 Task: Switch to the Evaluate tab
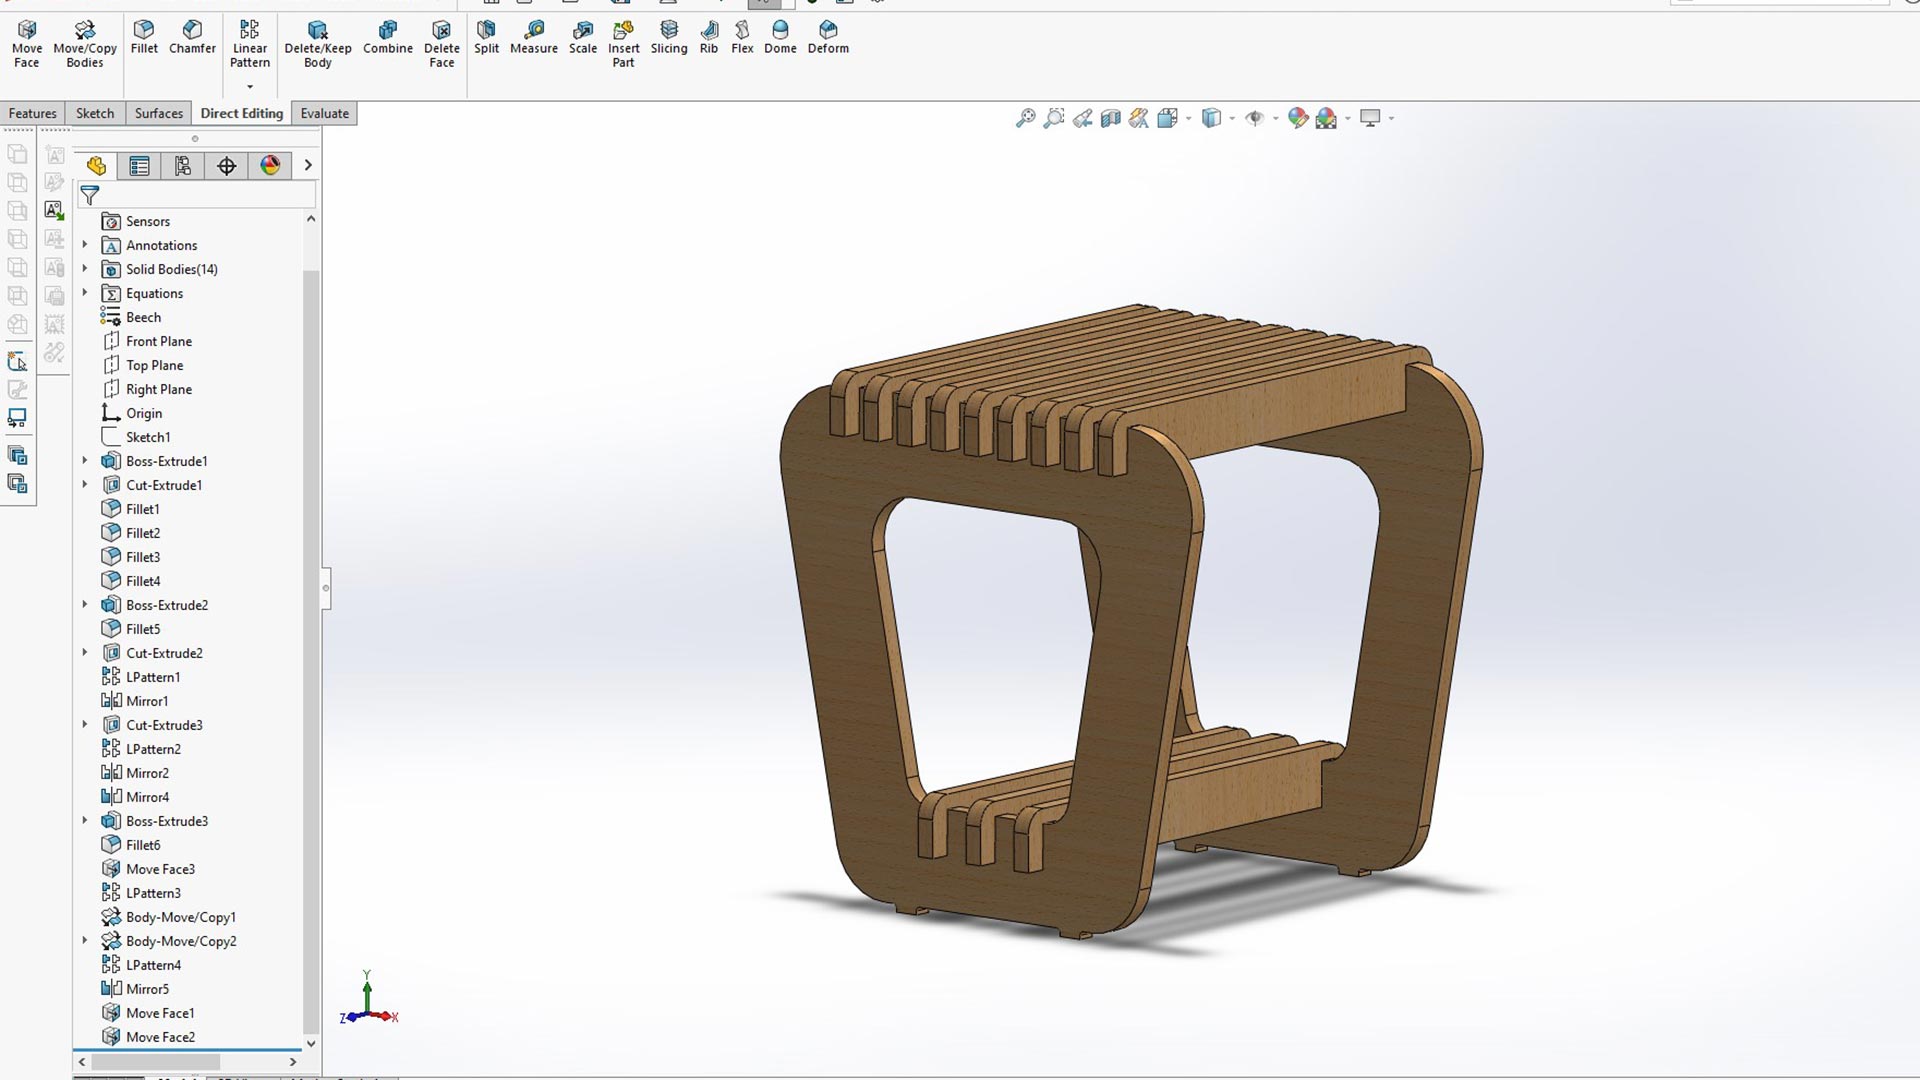[x=325, y=113]
